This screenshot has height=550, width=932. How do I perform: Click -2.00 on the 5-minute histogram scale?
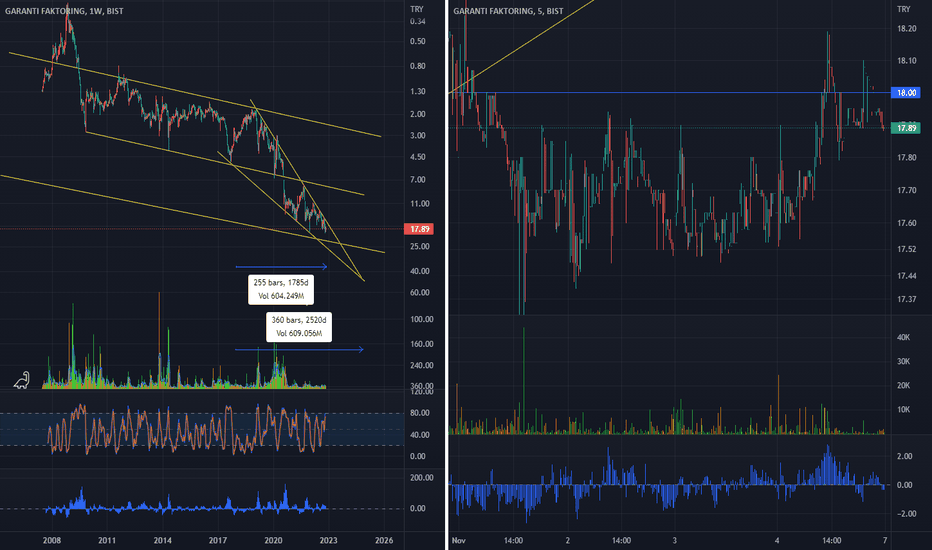tap(904, 514)
